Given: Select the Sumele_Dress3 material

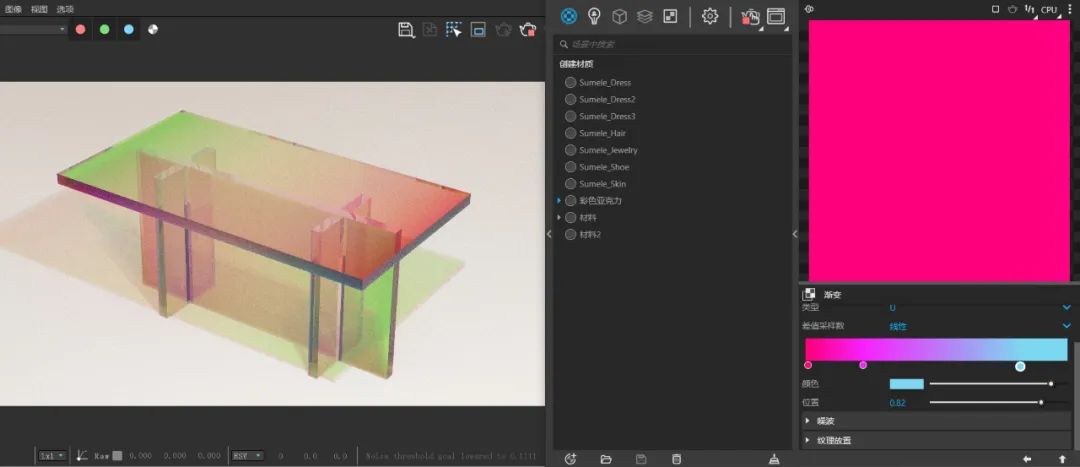Looking at the screenshot, I should point(607,116).
